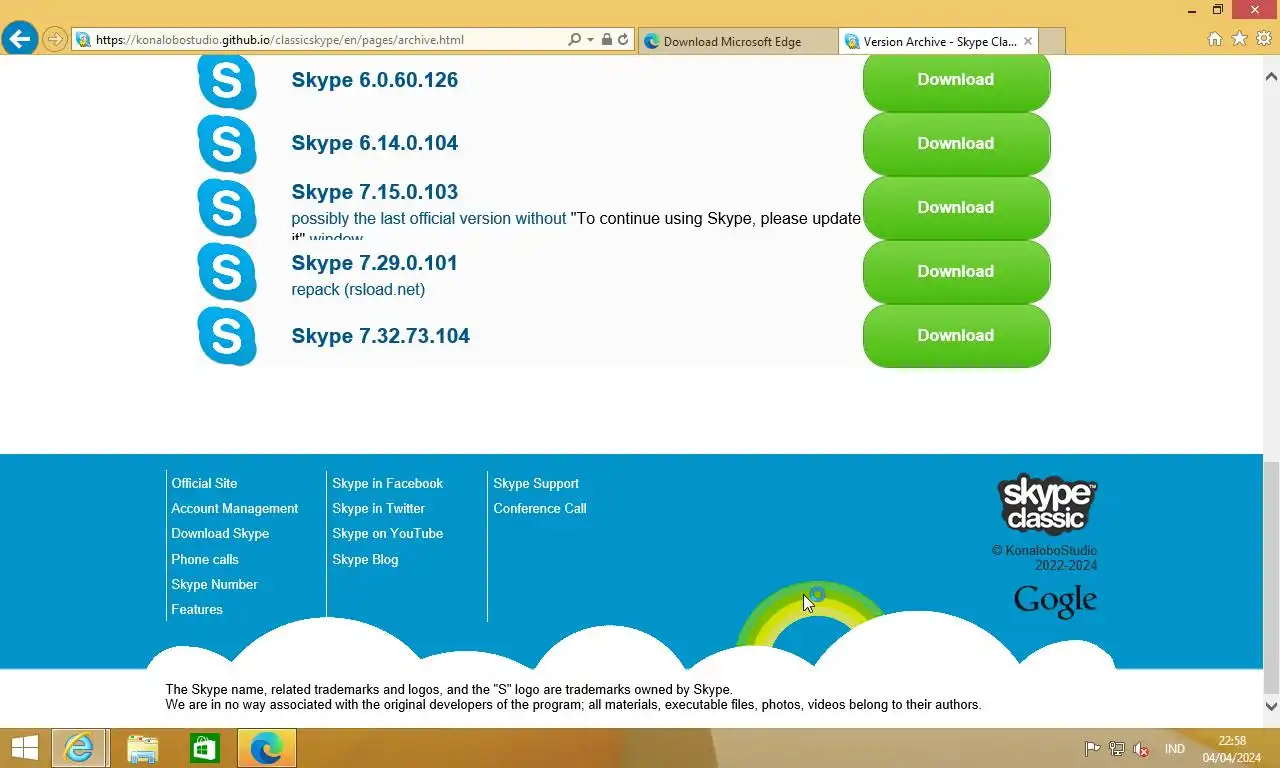Click the scrollbar down arrow
The width and height of the screenshot is (1280, 768).
[1271, 707]
